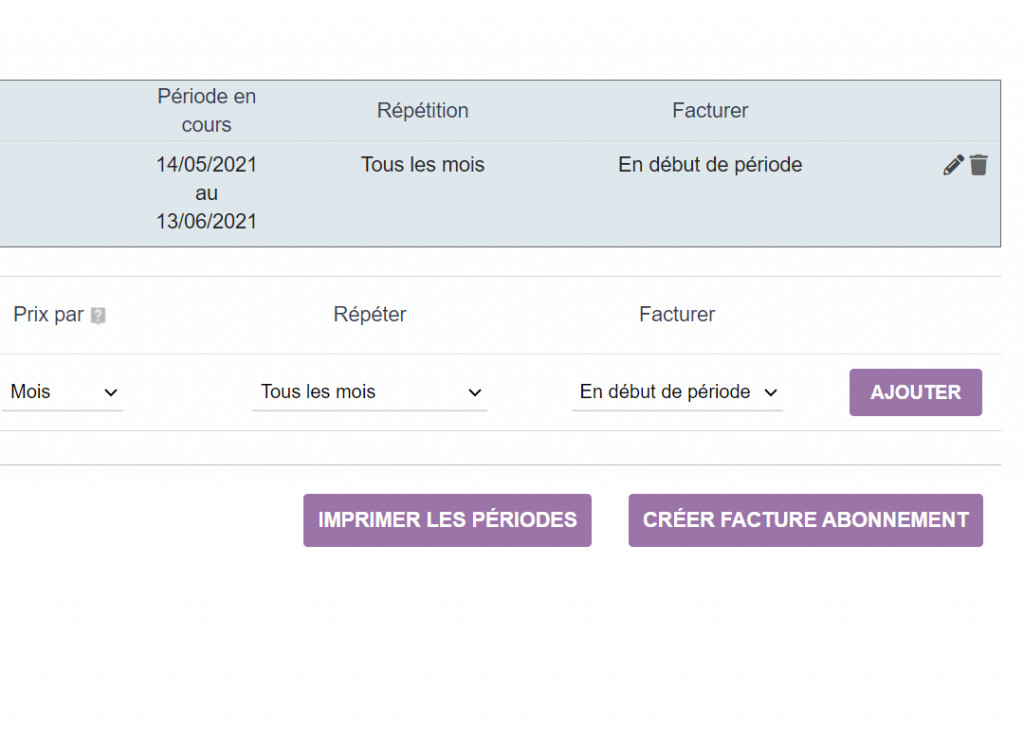Click the help icon beside Prix par
Viewport: 1024px width, 746px height.
pyautogui.click(x=98, y=316)
